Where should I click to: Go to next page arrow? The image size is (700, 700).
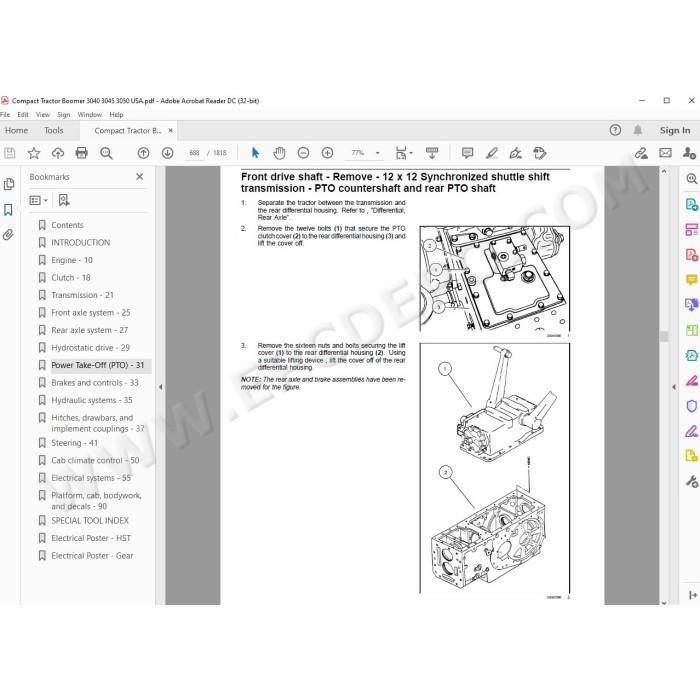pyautogui.click(x=167, y=153)
